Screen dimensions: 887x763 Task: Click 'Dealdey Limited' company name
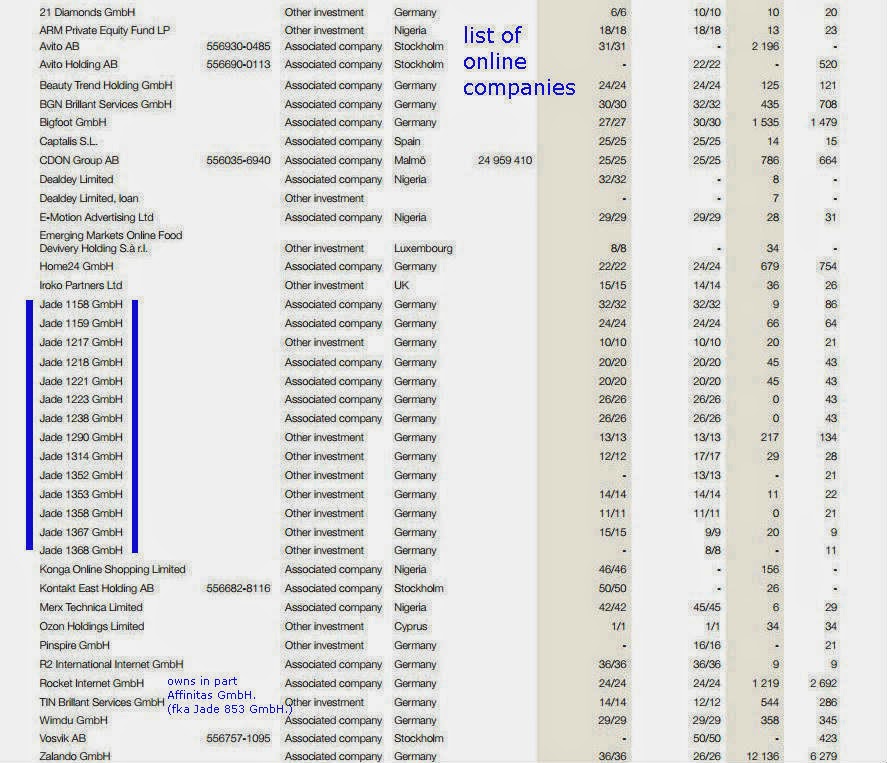(x=76, y=179)
